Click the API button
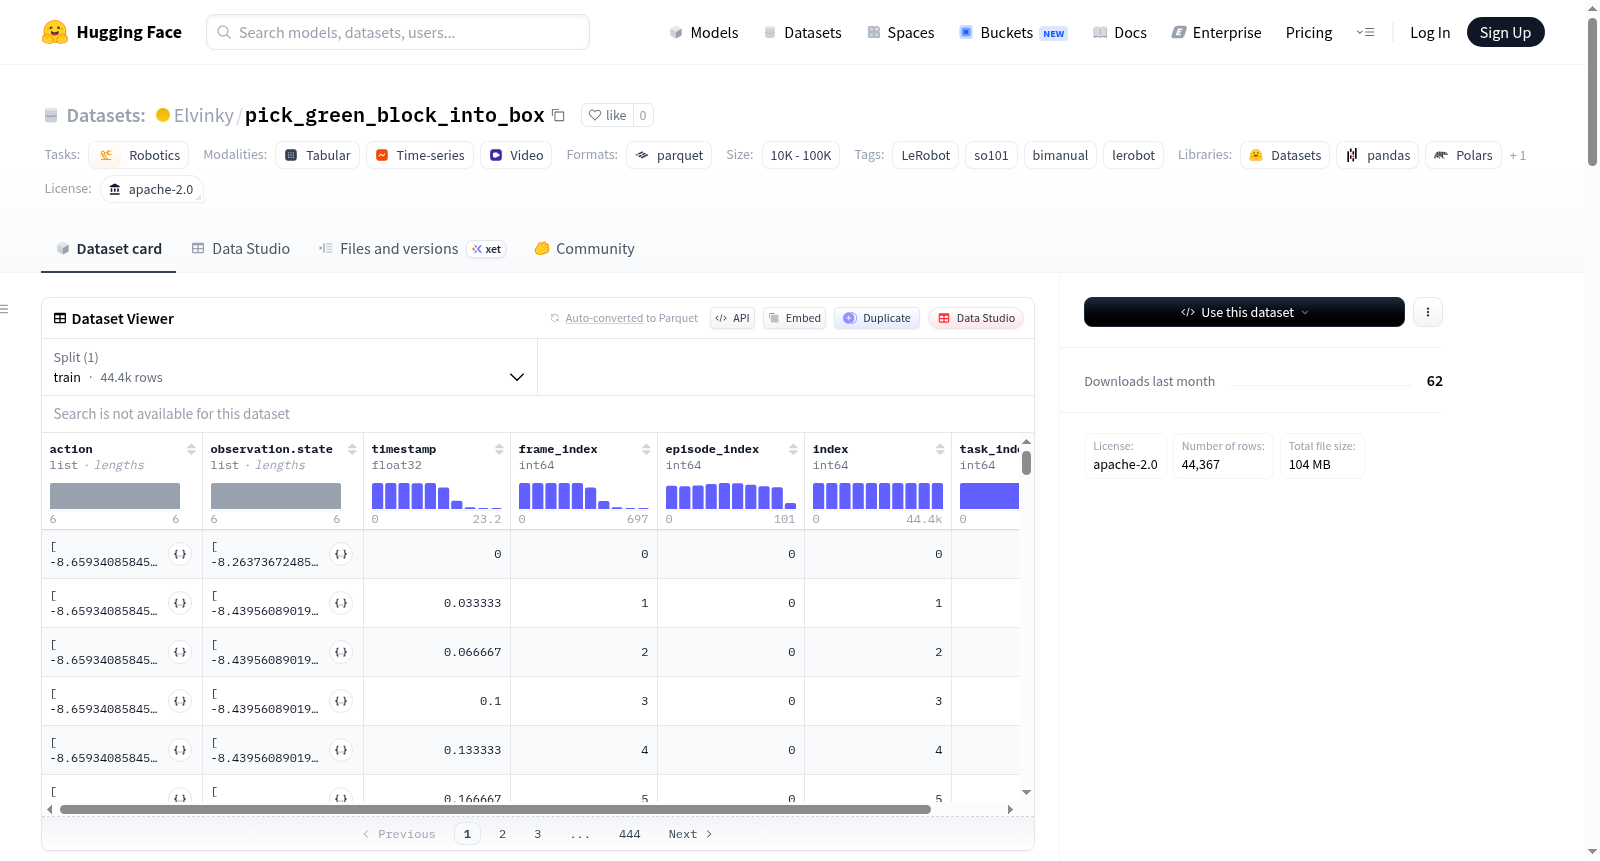1600x861 pixels. click(733, 318)
